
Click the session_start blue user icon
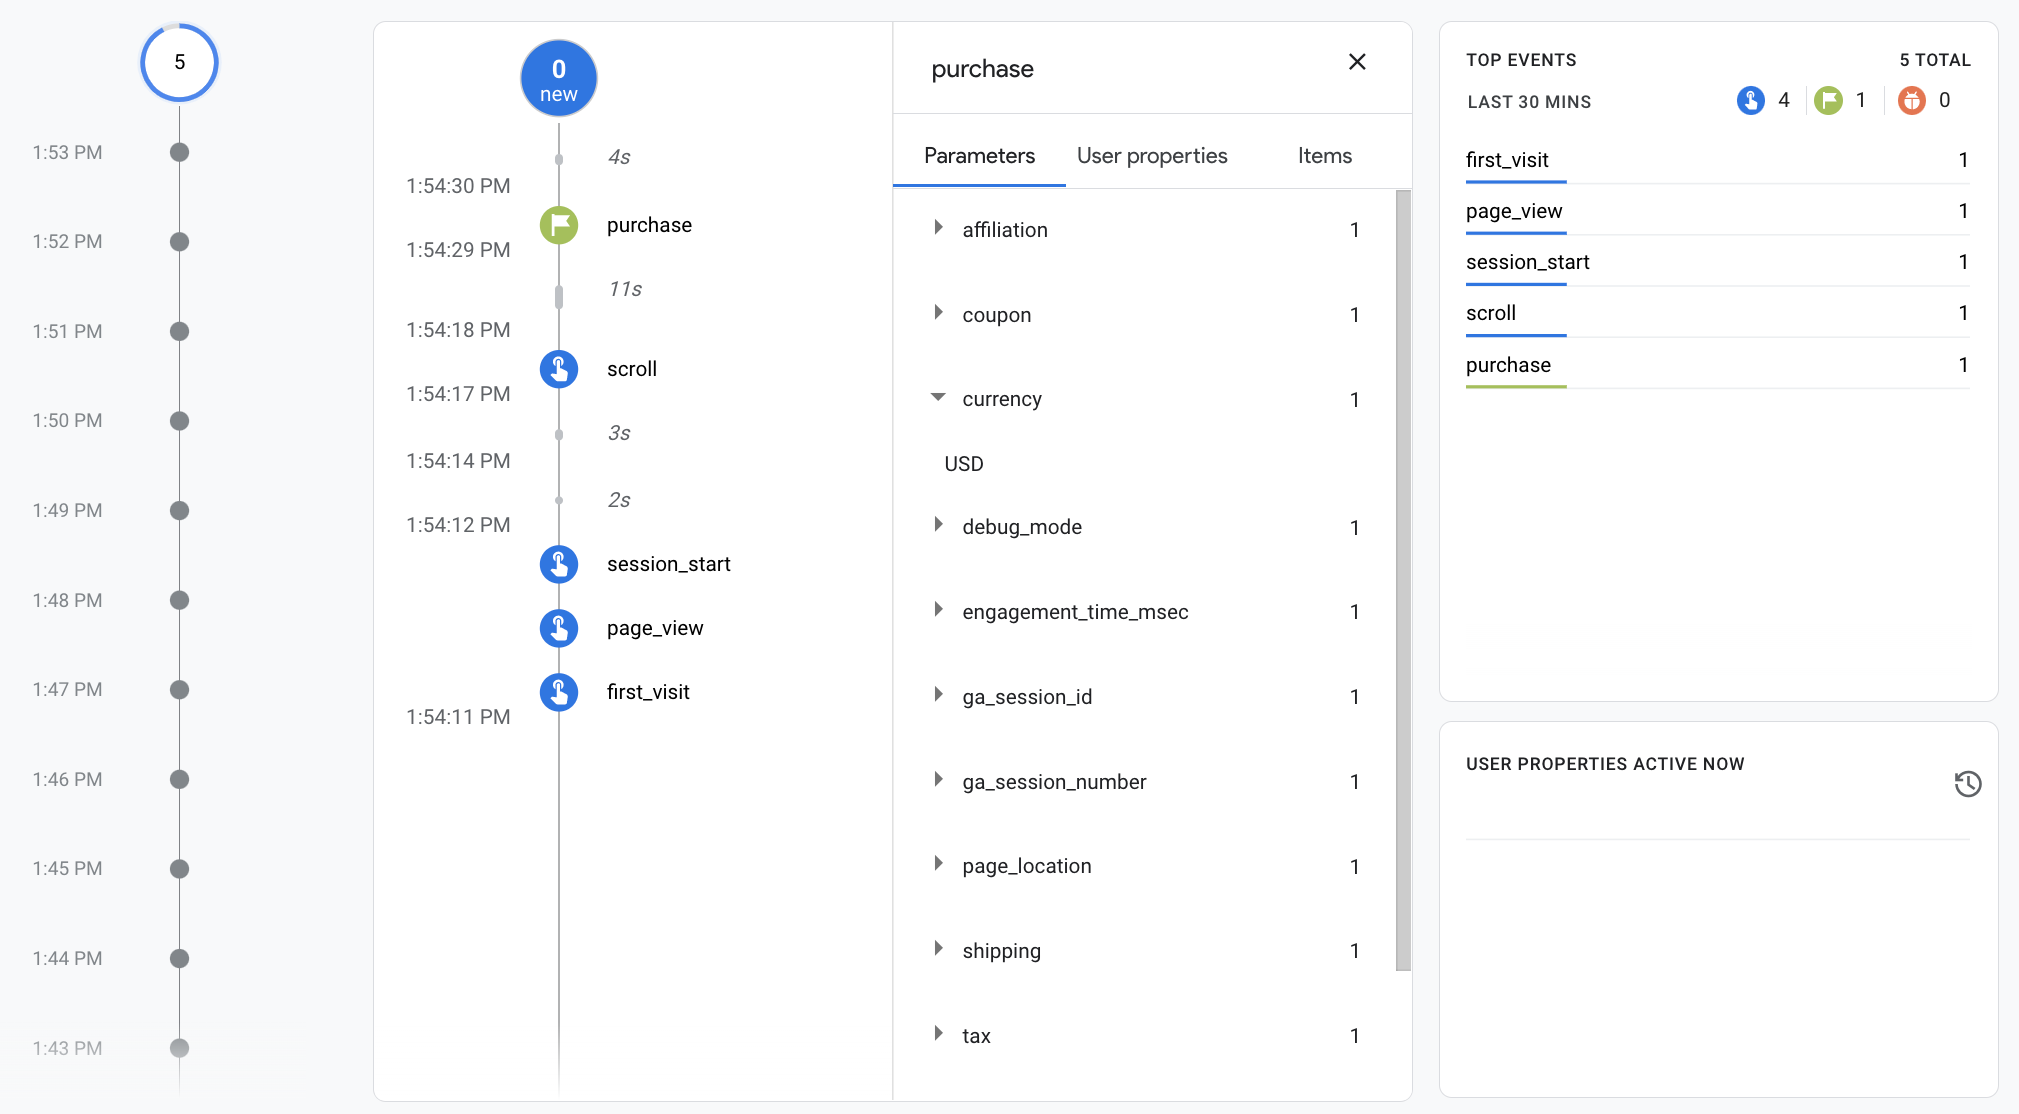560,564
